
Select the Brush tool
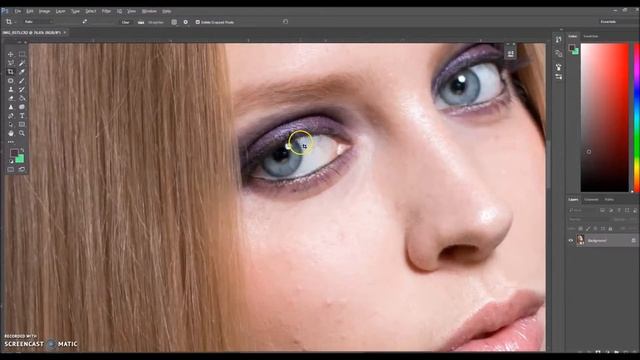coord(22,81)
